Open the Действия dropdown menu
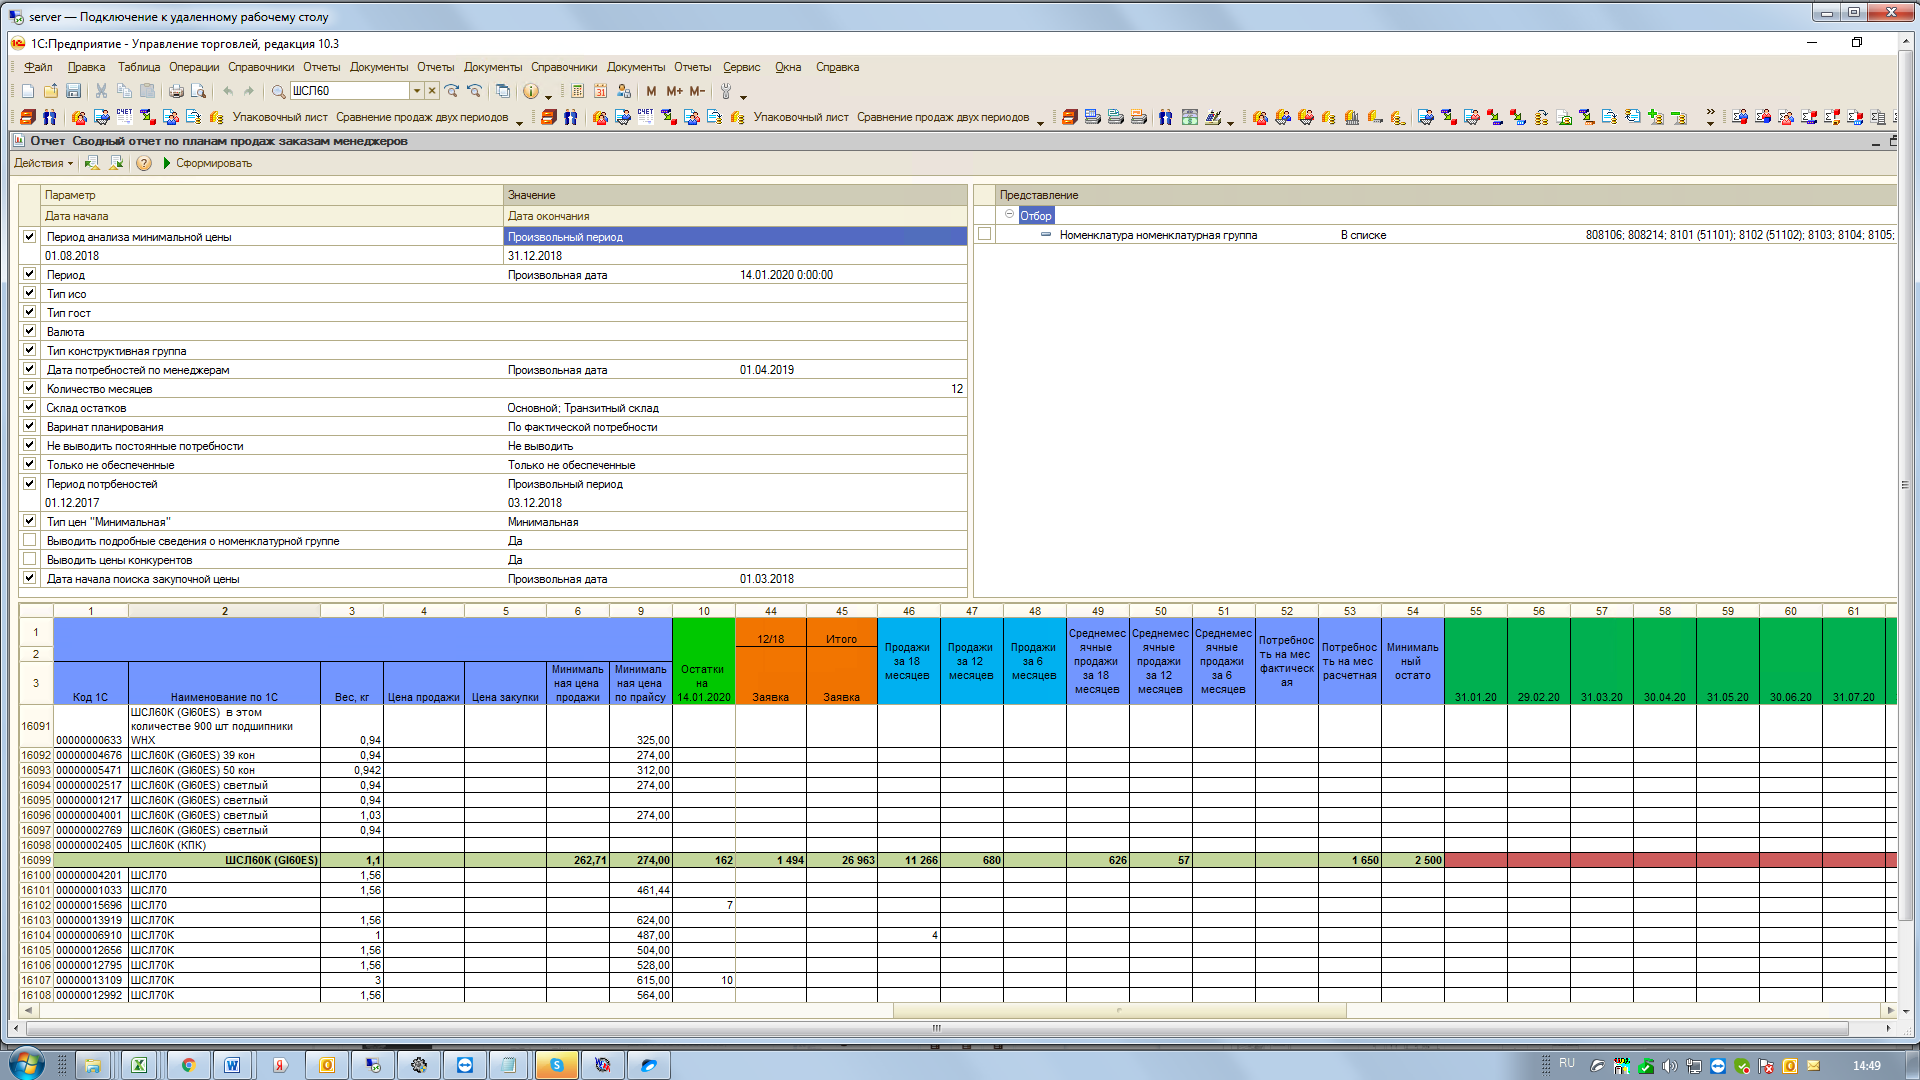The width and height of the screenshot is (1920, 1080). (x=43, y=163)
